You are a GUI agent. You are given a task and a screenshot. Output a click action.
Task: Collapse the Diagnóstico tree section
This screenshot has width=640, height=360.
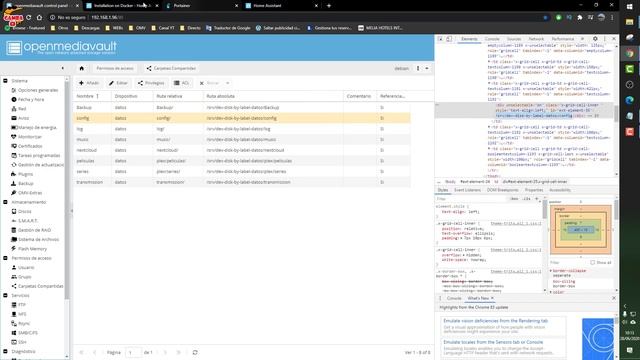(5, 351)
